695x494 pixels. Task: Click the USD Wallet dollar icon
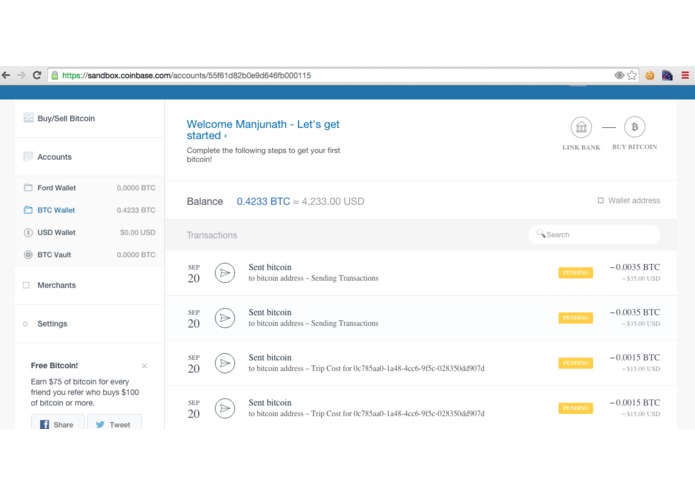click(28, 232)
